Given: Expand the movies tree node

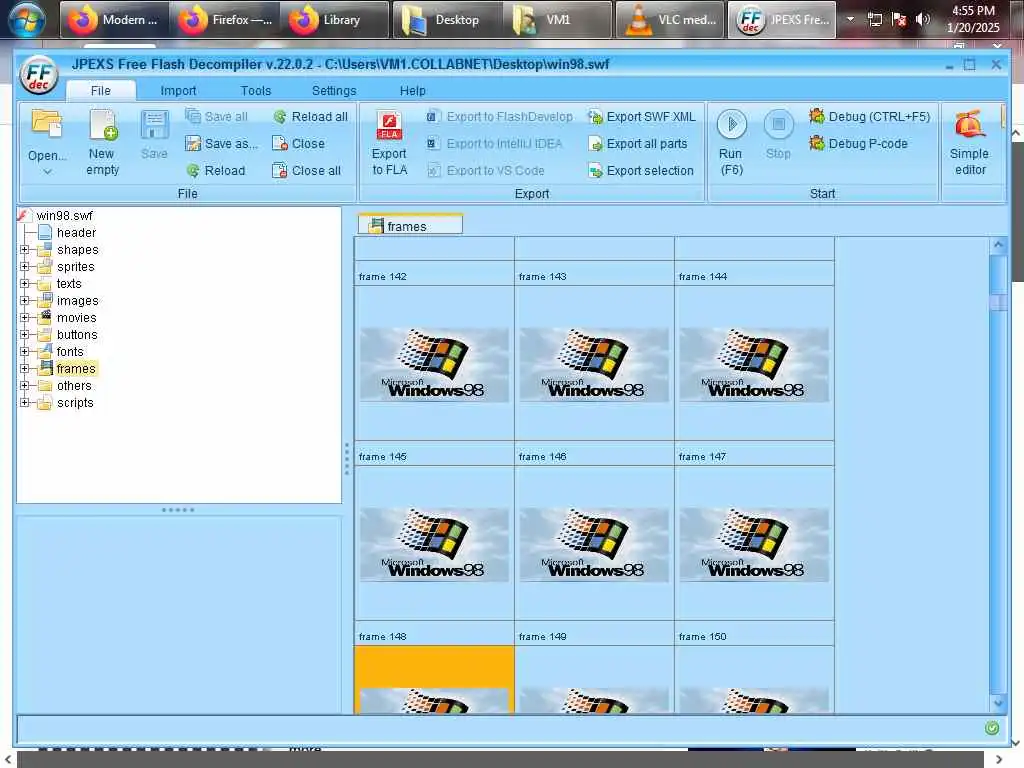Looking at the screenshot, I should click(x=25, y=317).
